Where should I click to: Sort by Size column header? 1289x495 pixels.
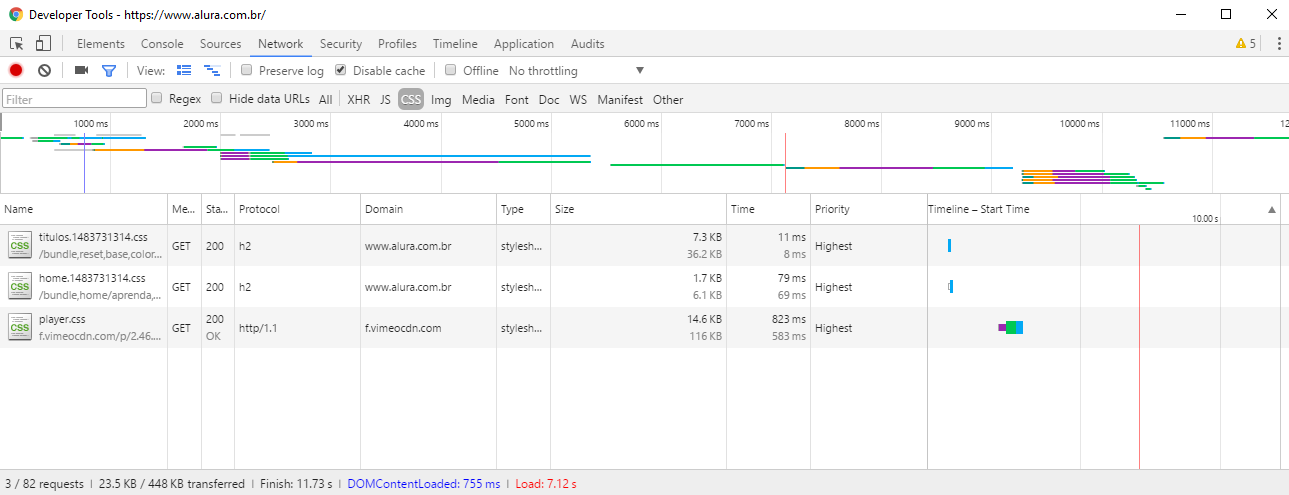(x=639, y=209)
